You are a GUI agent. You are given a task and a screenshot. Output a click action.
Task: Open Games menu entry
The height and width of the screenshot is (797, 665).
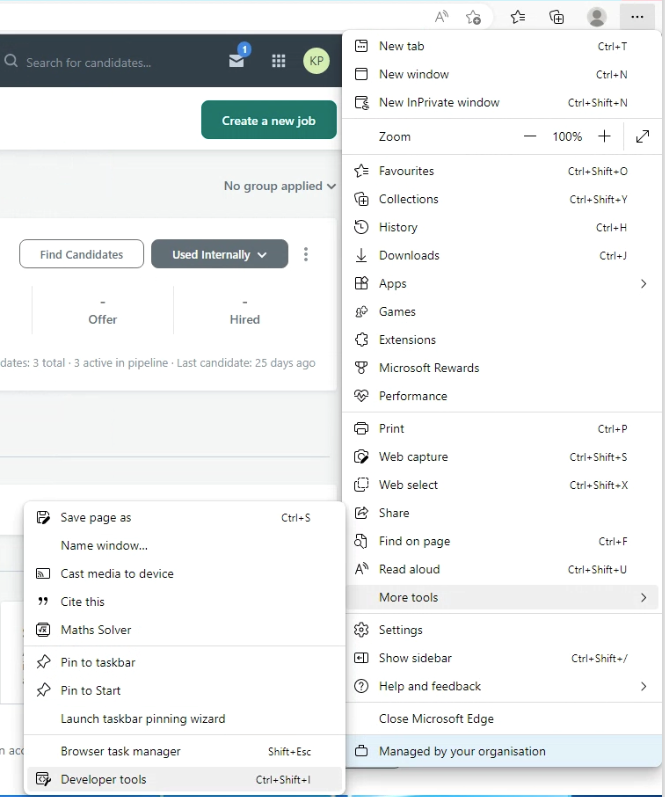pyautogui.click(x=502, y=312)
